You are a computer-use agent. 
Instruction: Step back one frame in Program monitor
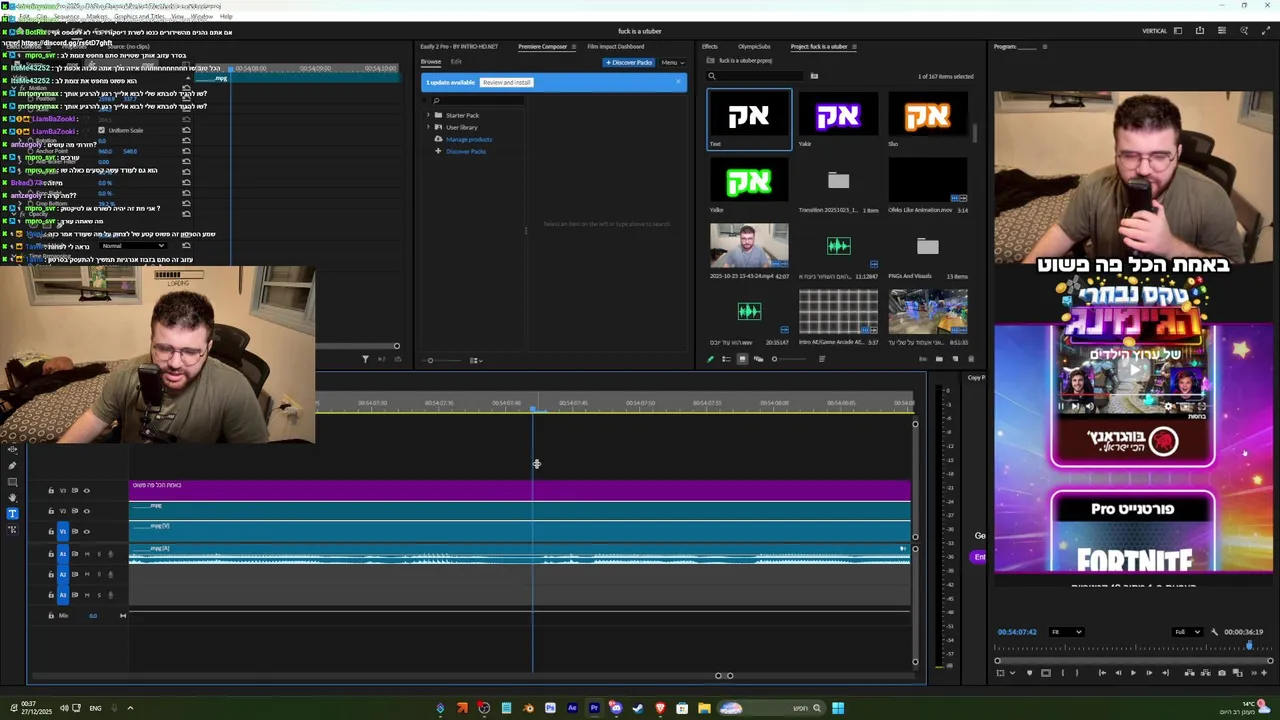(x=1118, y=673)
